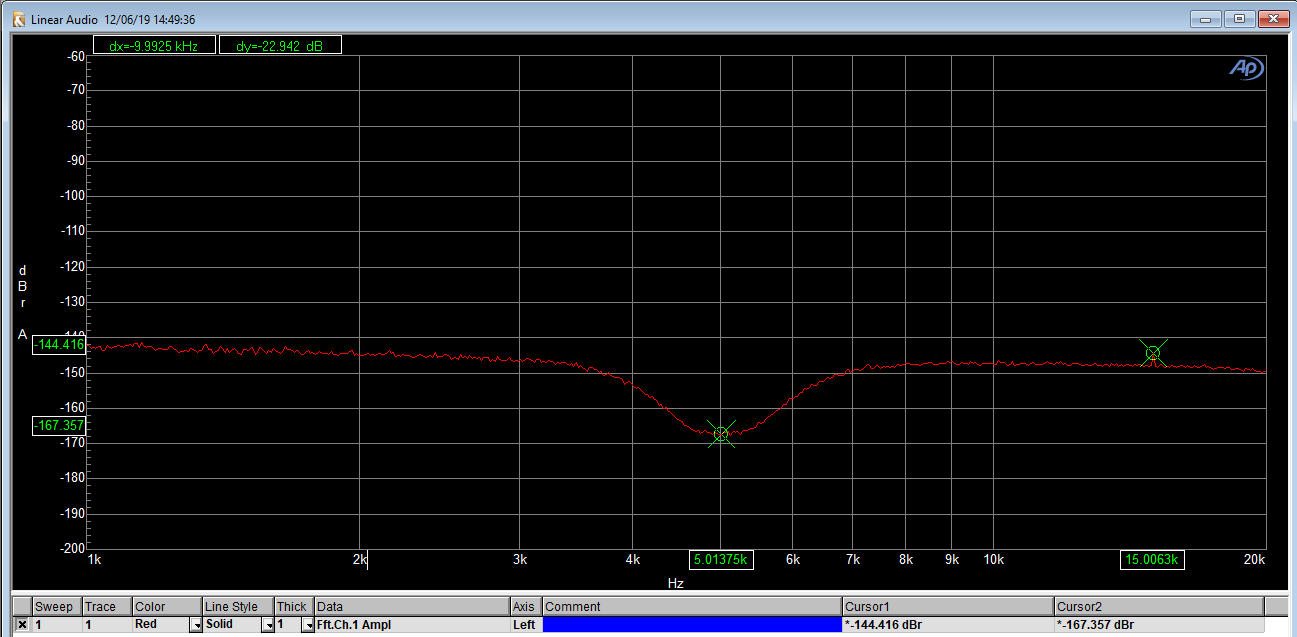The height and width of the screenshot is (637, 1297).
Task: Click the Cursor2 column header
Action: click(1159, 607)
